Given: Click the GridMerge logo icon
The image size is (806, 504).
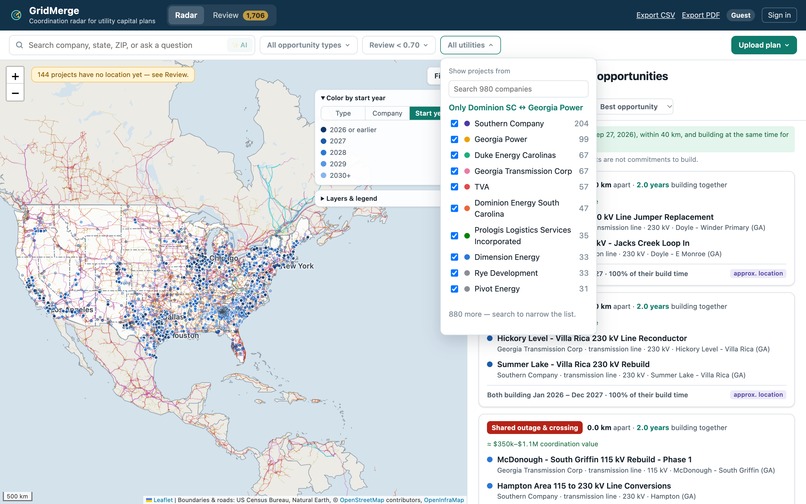Looking at the screenshot, I should [16, 15].
